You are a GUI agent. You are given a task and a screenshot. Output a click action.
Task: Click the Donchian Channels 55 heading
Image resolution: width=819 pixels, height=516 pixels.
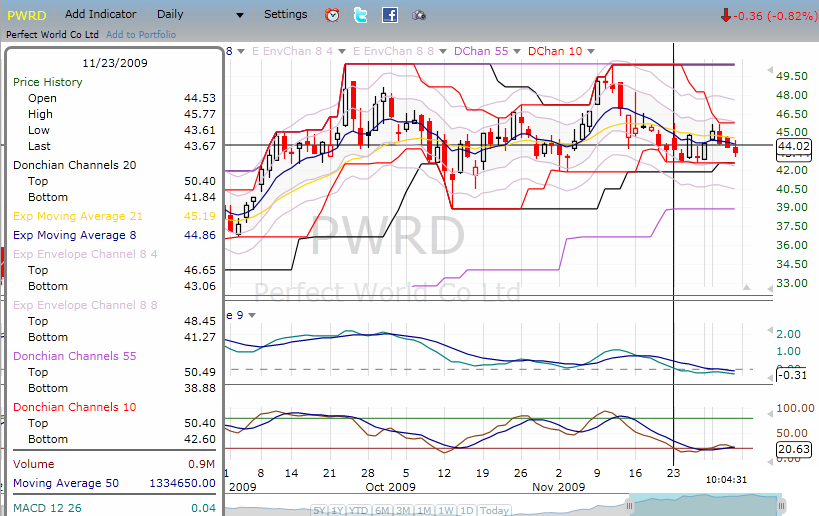[x=75, y=356]
